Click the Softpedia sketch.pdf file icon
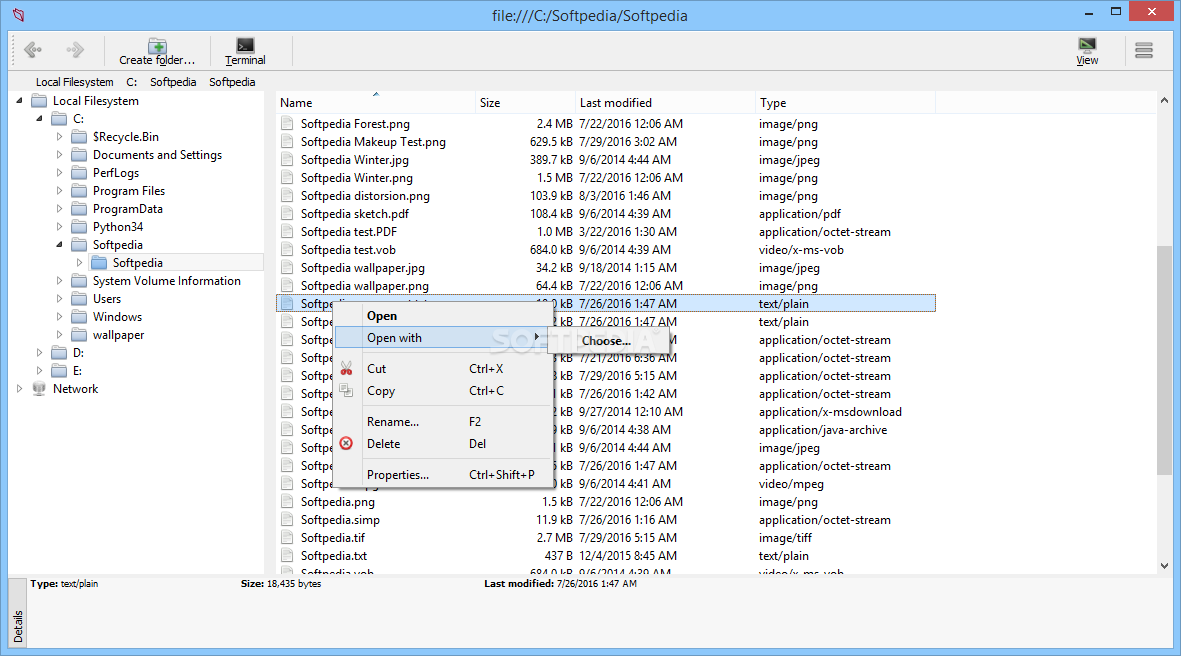1181x656 pixels. [x=287, y=214]
